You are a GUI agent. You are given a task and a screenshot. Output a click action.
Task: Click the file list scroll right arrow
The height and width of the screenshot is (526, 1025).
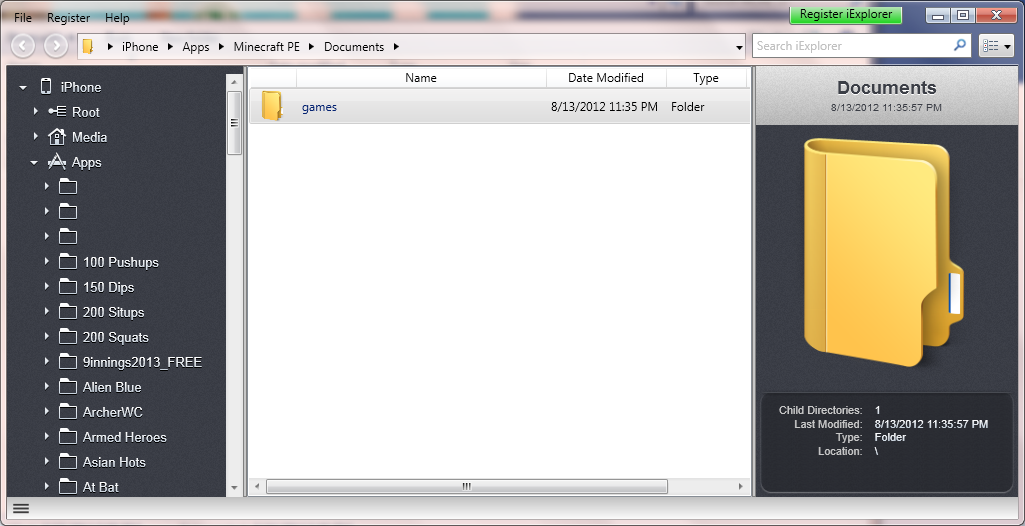tap(740, 487)
